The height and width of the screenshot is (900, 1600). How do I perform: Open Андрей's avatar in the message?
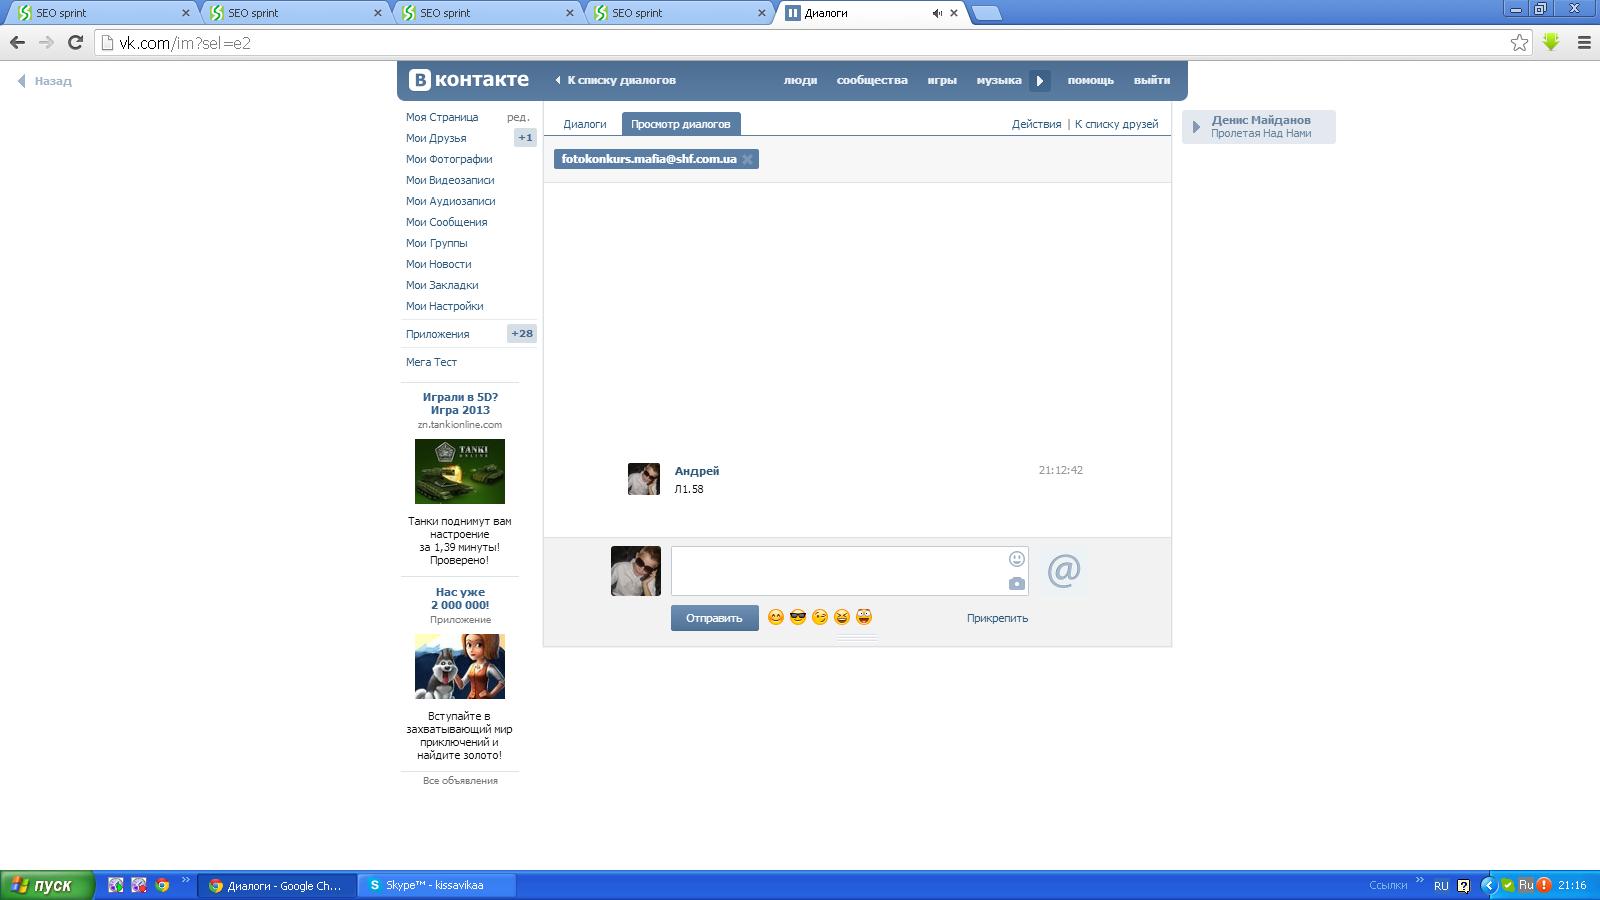point(644,479)
